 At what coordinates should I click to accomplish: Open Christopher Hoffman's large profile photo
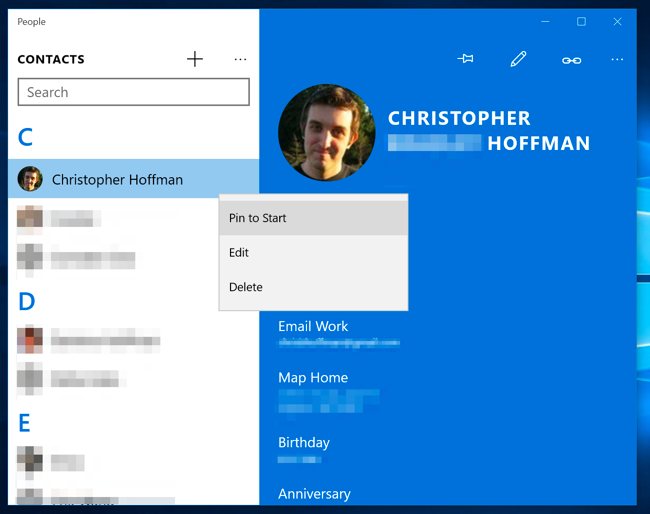(x=327, y=133)
